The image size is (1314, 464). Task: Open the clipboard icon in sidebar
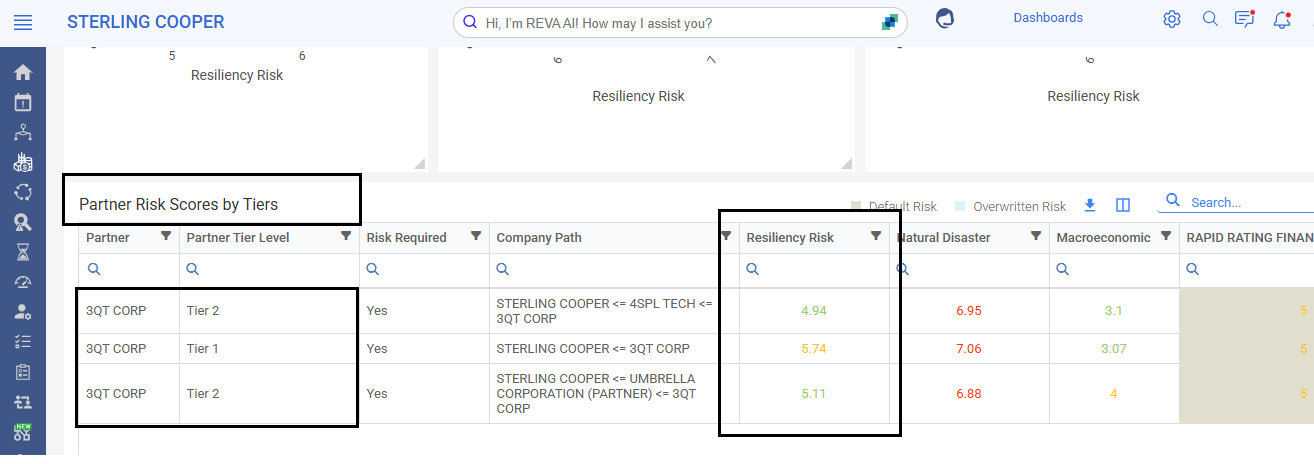22,372
